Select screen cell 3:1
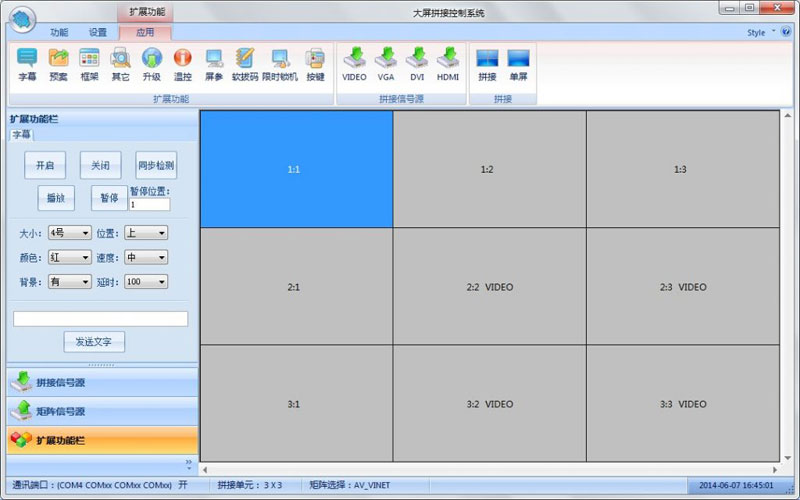The image size is (800, 500). point(296,404)
